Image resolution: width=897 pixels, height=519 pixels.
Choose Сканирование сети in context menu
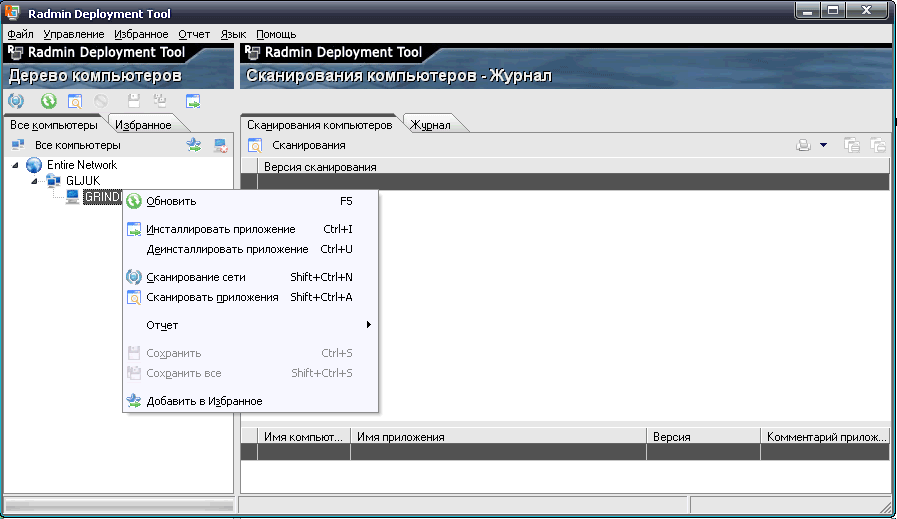point(251,278)
